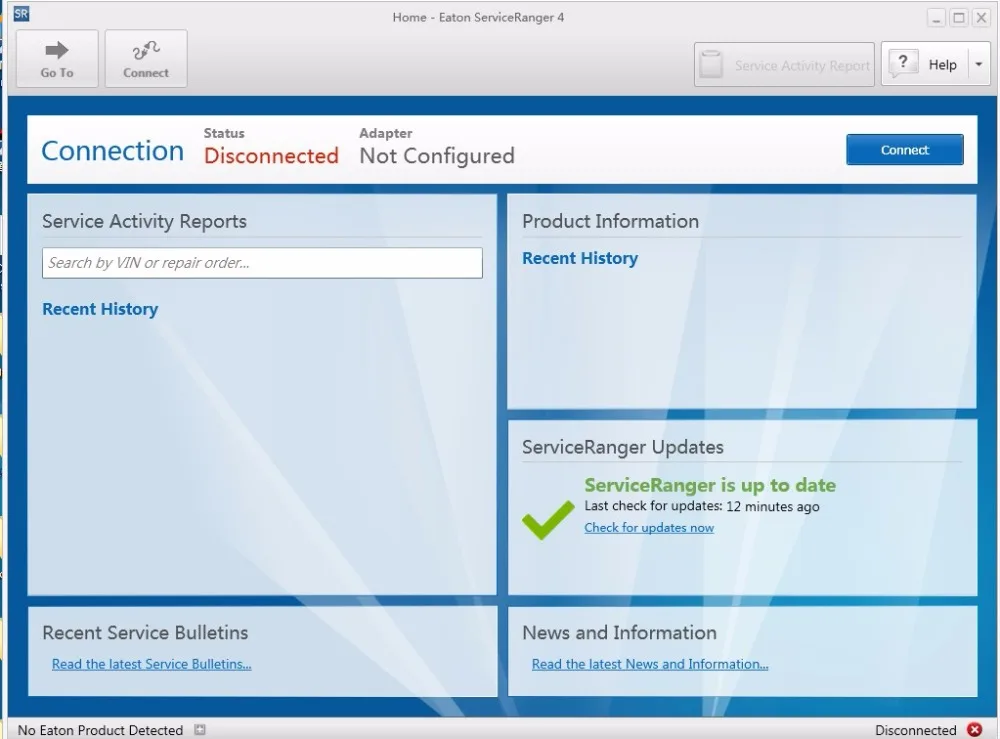The width and height of the screenshot is (1000, 739).
Task: Open the Help question mark button
Action: [x=925, y=64]
